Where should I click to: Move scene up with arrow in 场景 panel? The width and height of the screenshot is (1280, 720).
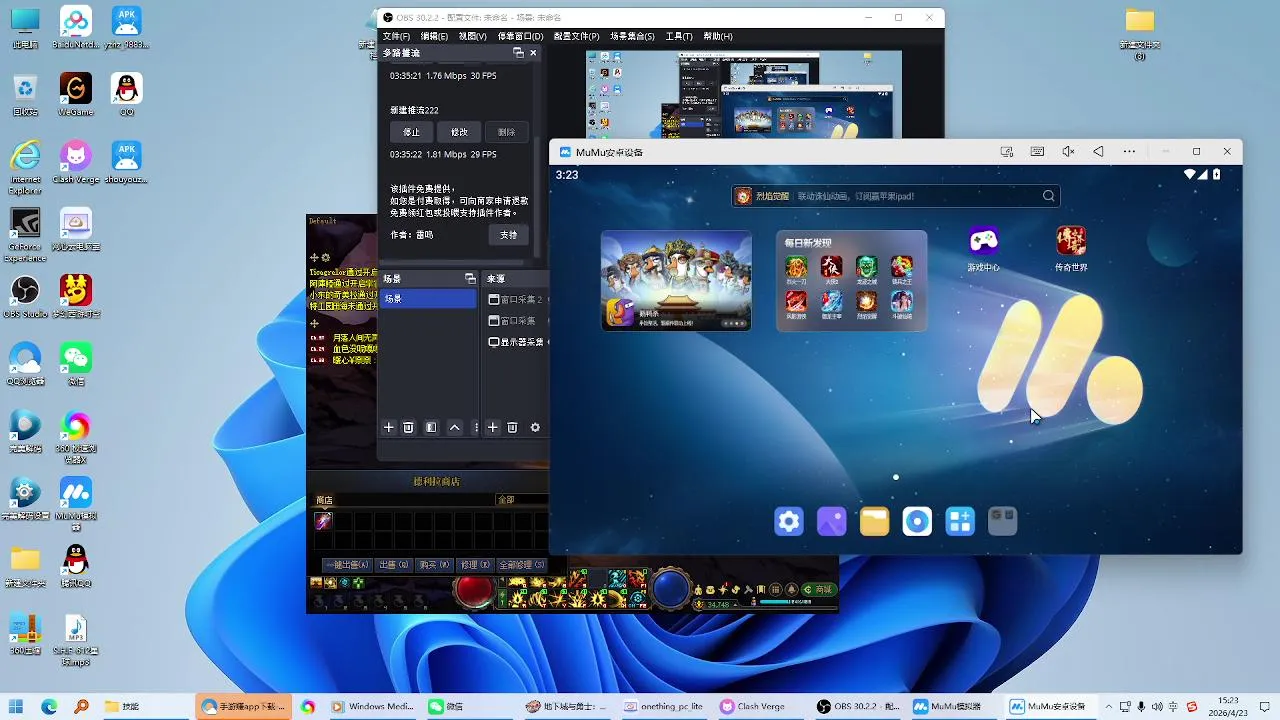pos(454,427)
